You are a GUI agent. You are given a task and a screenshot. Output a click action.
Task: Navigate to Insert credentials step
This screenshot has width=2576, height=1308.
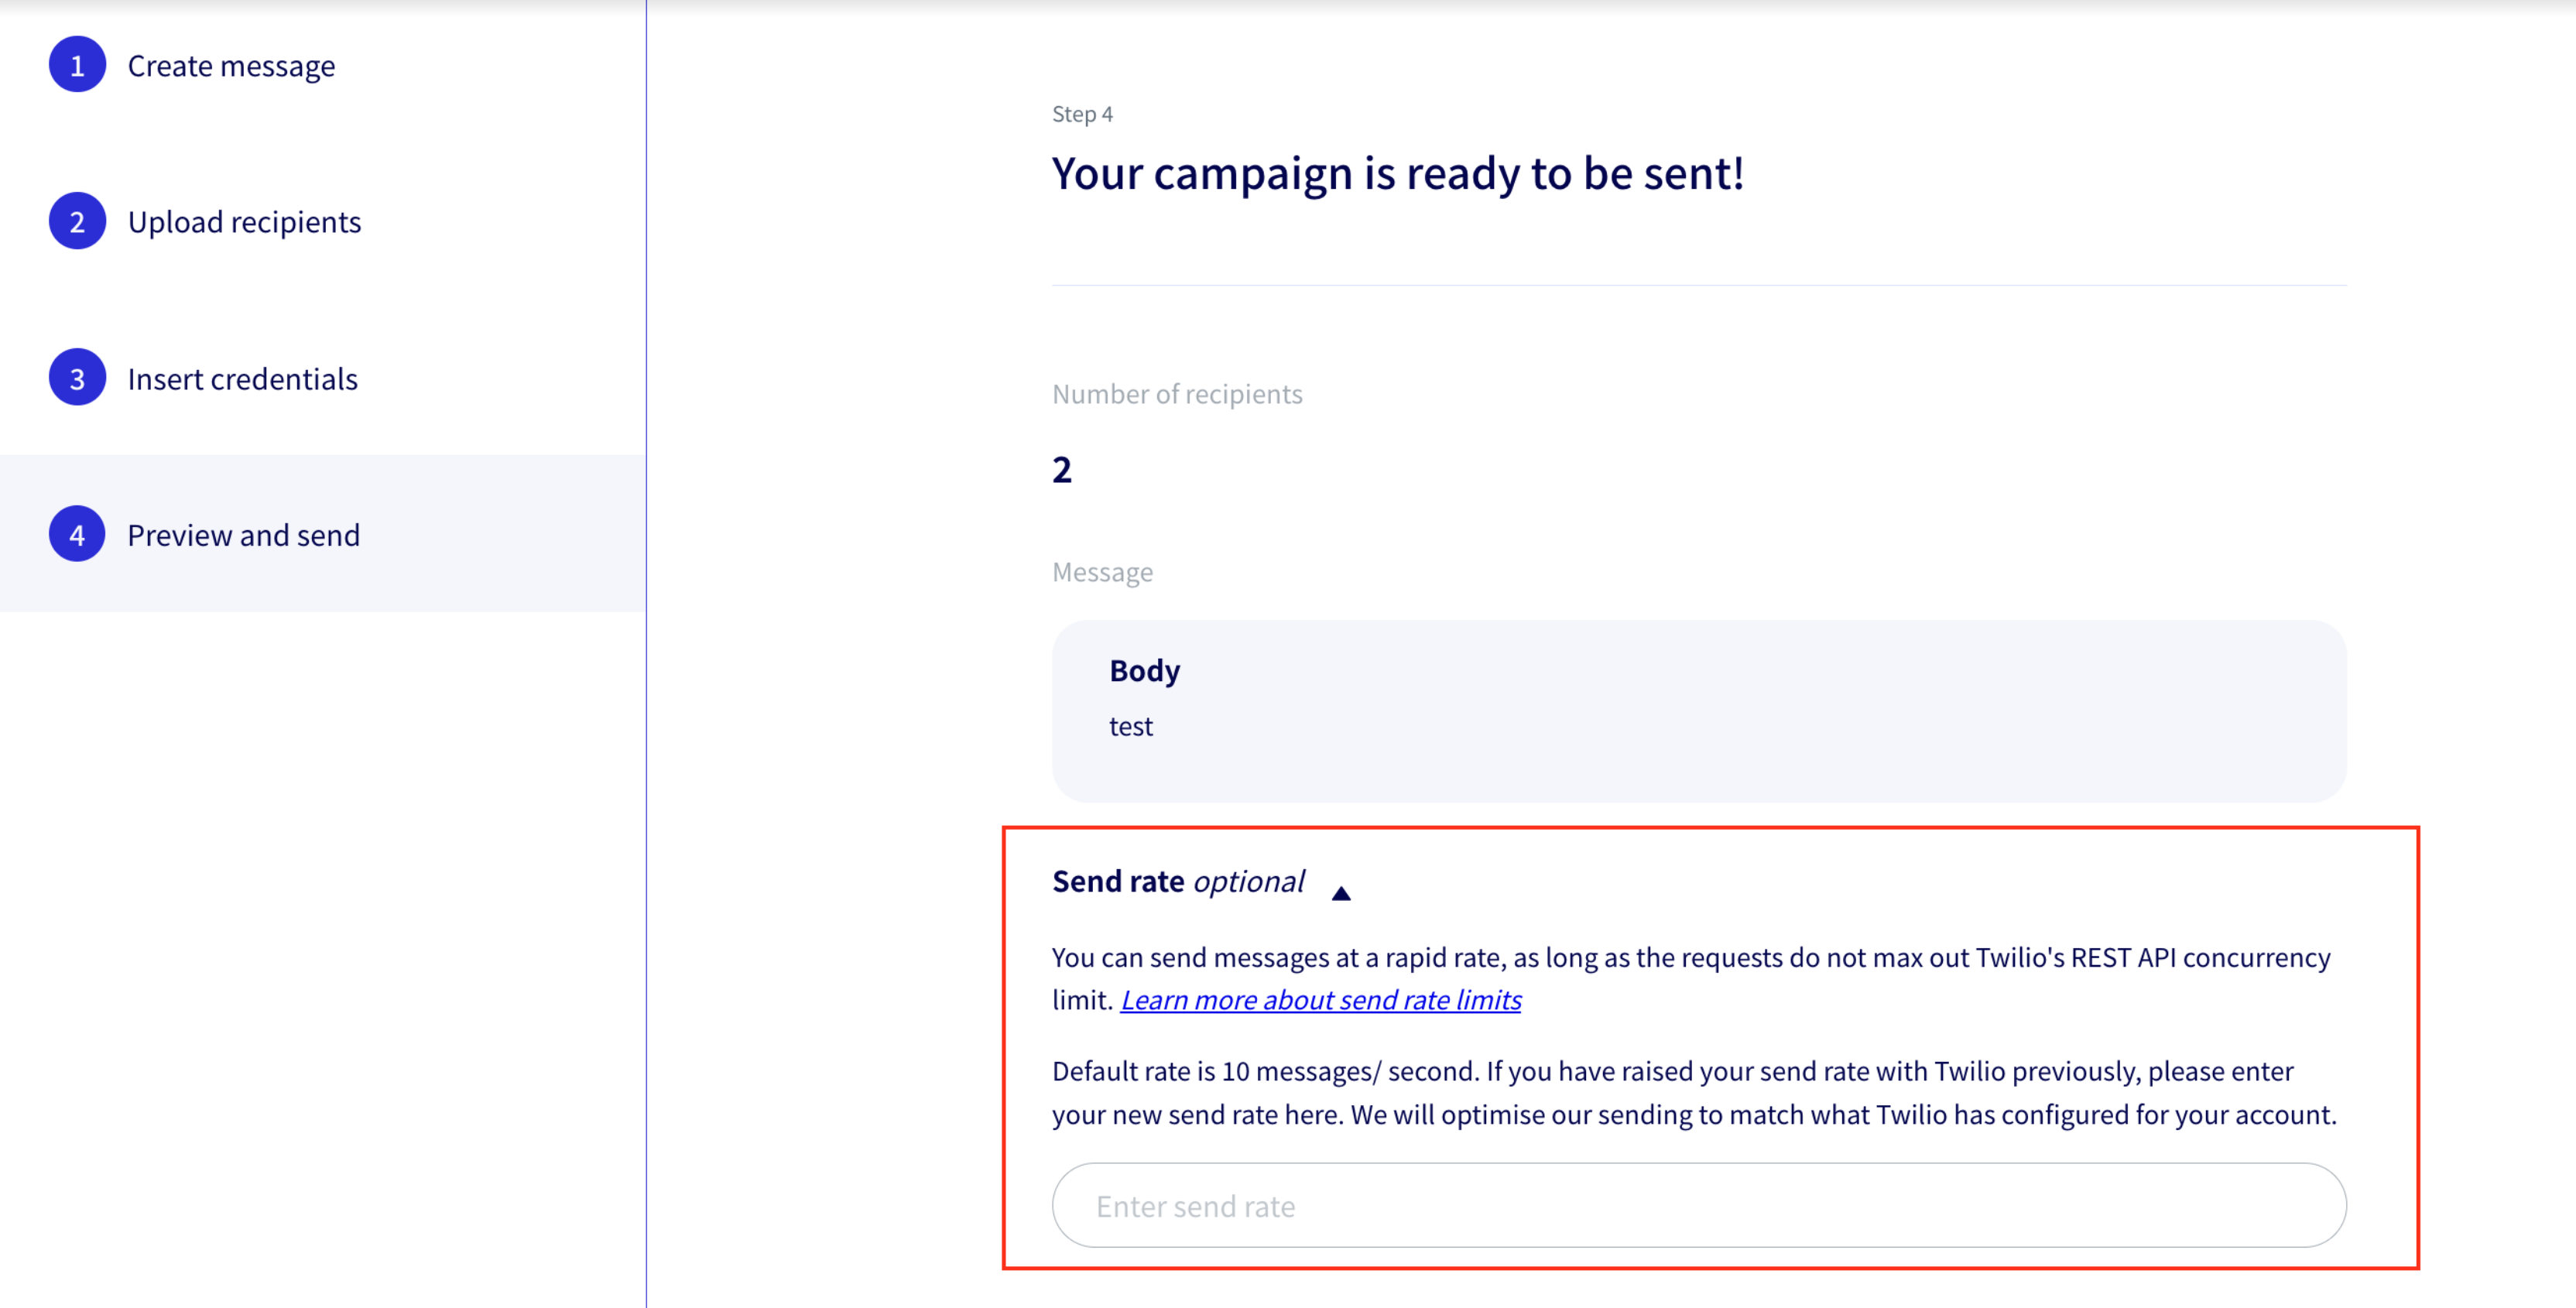point(242,379)
